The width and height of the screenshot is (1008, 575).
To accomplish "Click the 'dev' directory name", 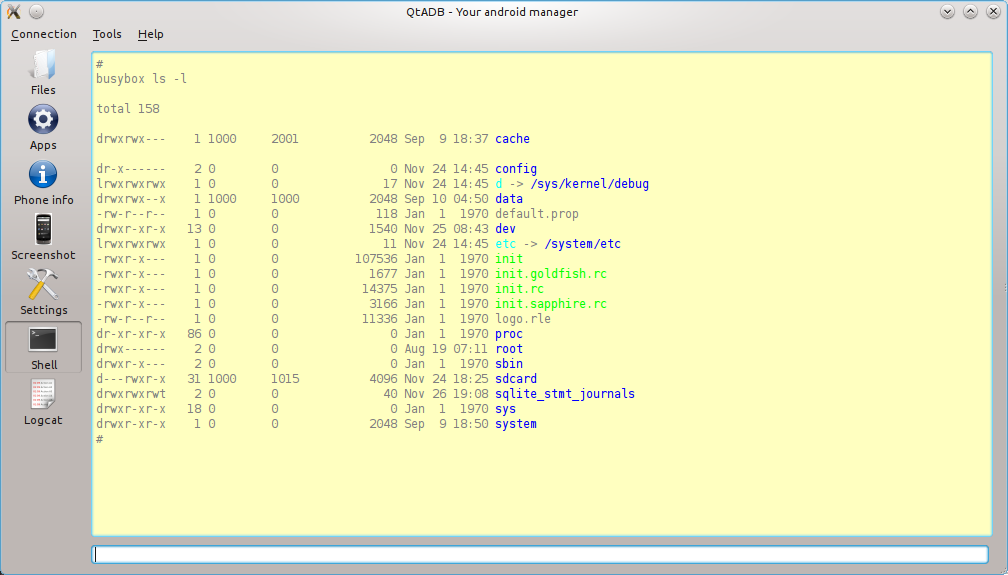I will click(505, 229).
